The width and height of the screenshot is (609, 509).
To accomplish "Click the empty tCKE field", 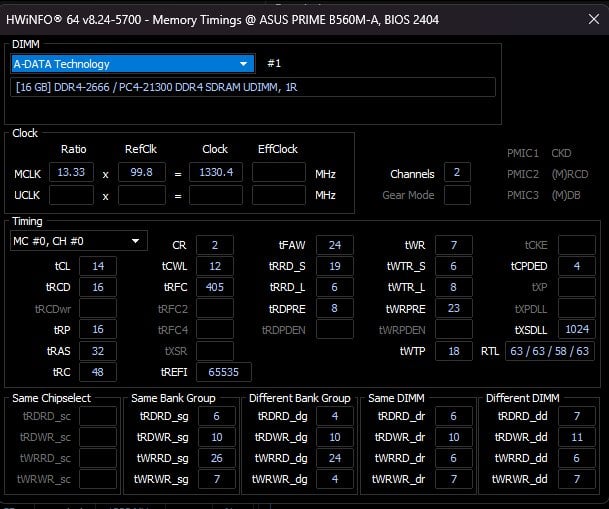I will pos(577,245).
